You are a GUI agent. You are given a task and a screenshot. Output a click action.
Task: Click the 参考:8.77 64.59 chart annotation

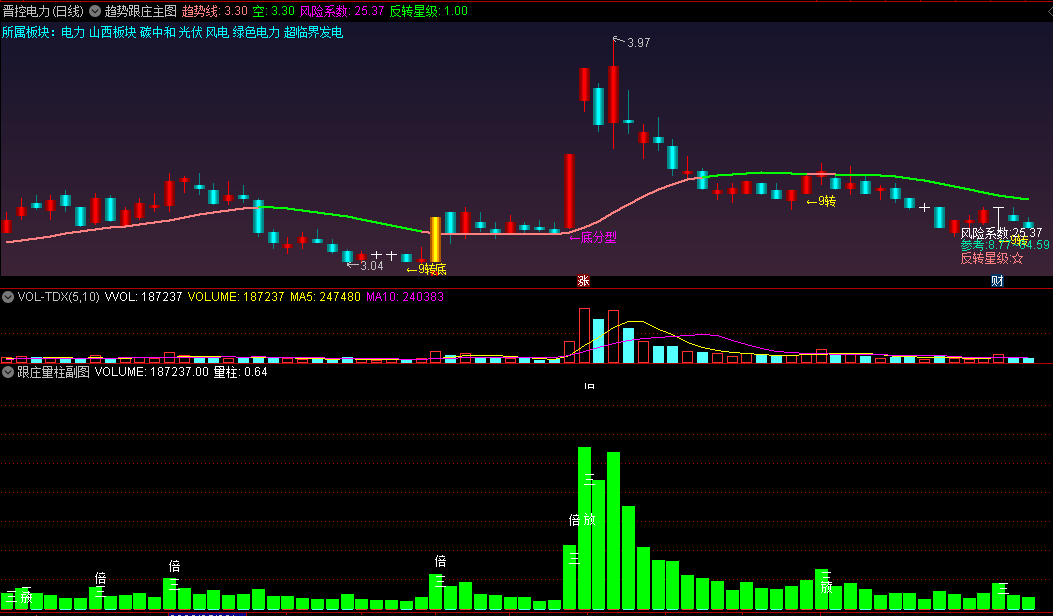coord(1005,245)
